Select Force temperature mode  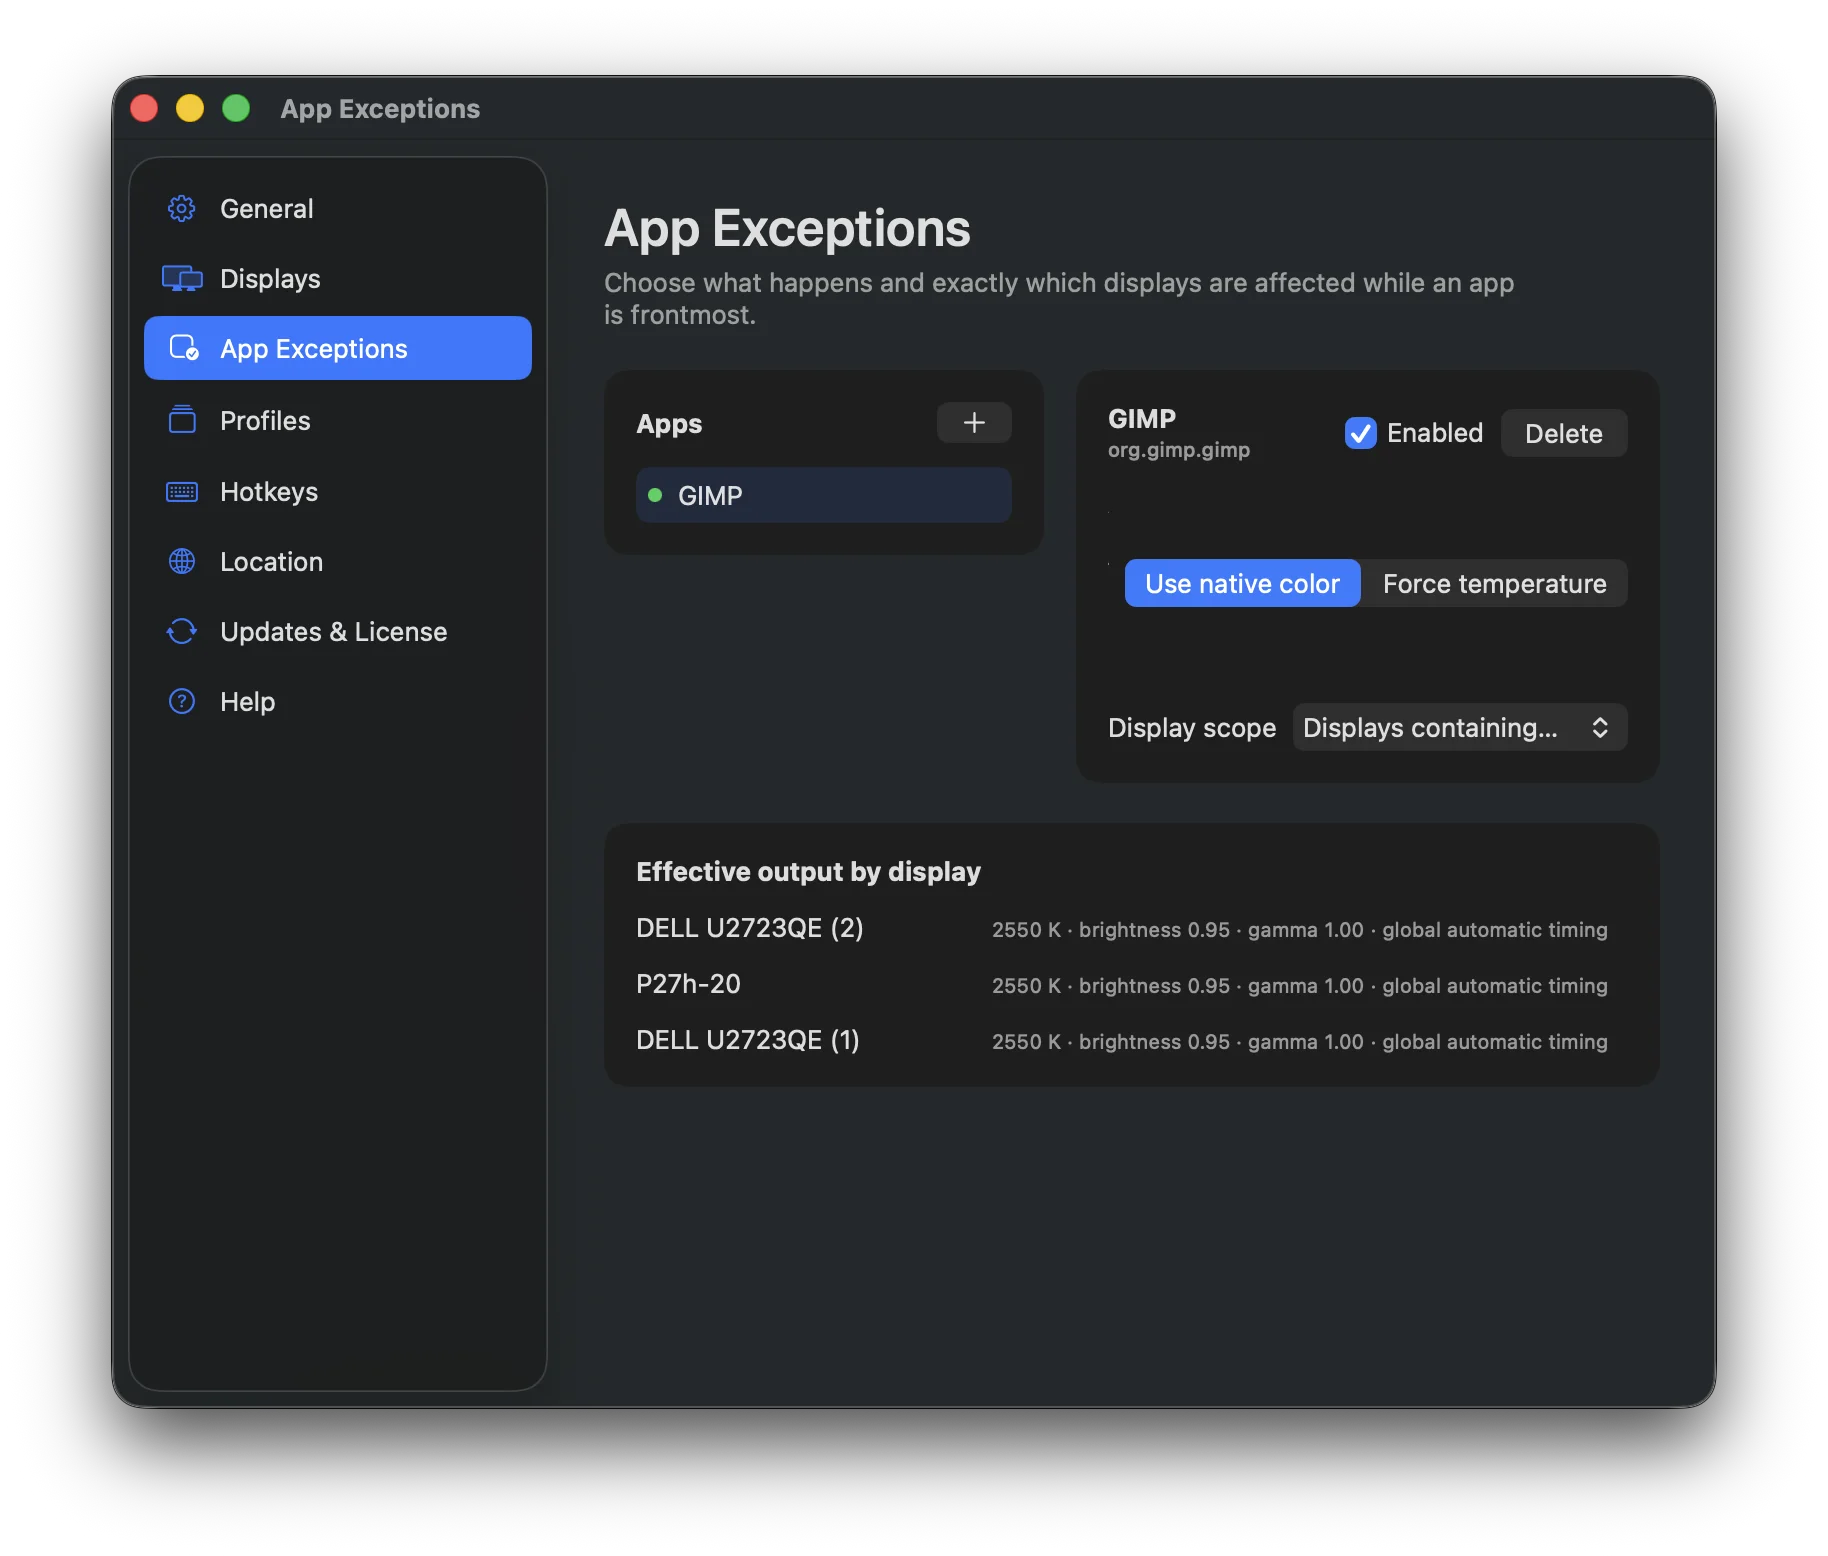tap(1494, 583)
